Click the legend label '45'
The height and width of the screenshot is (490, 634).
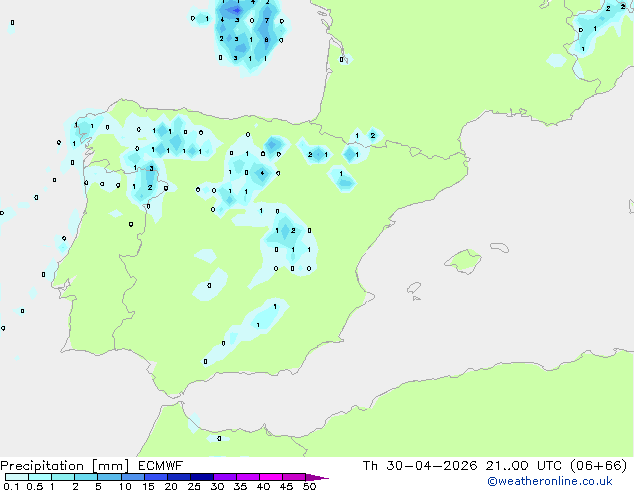click(x=286, y=486)
